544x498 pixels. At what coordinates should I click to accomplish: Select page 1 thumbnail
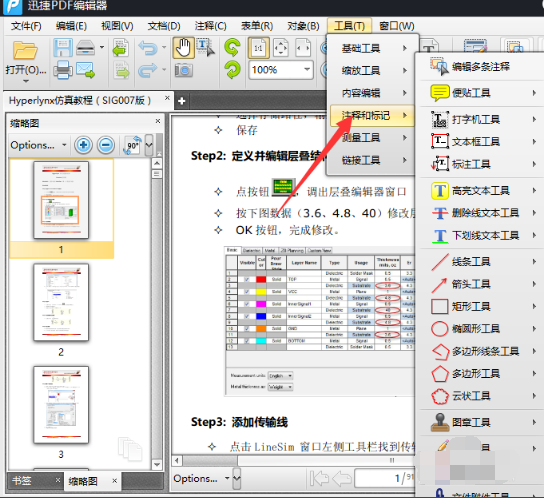tap(61, 200)
